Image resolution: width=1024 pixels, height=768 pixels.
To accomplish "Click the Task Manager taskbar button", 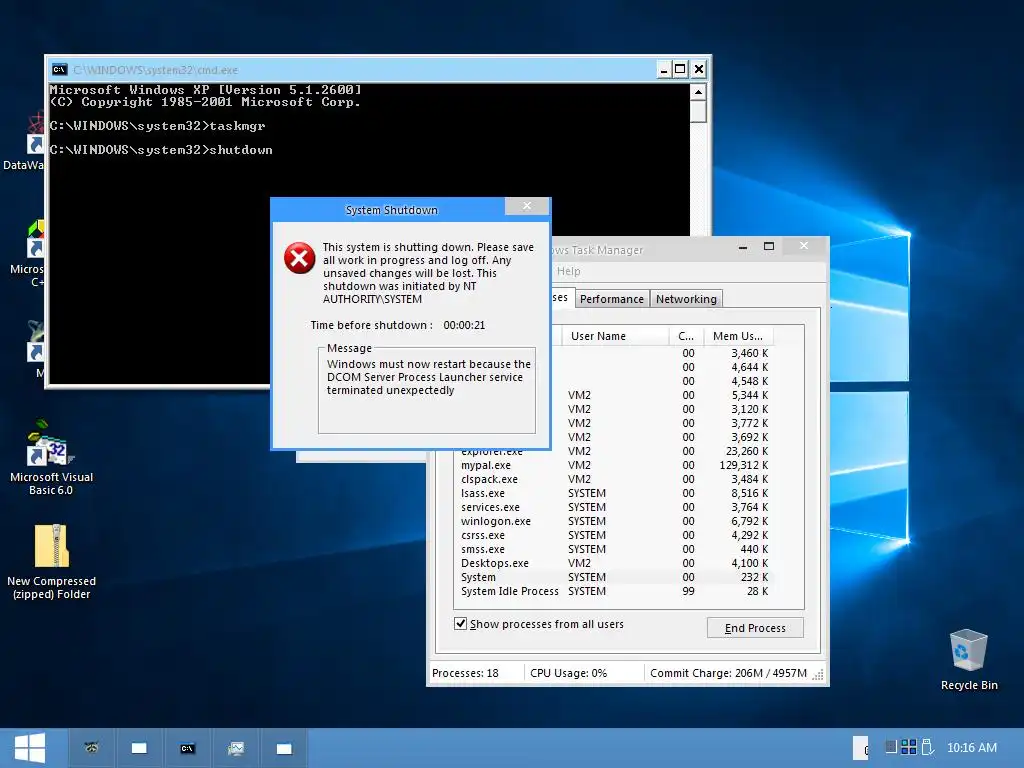I will [236, 748].
